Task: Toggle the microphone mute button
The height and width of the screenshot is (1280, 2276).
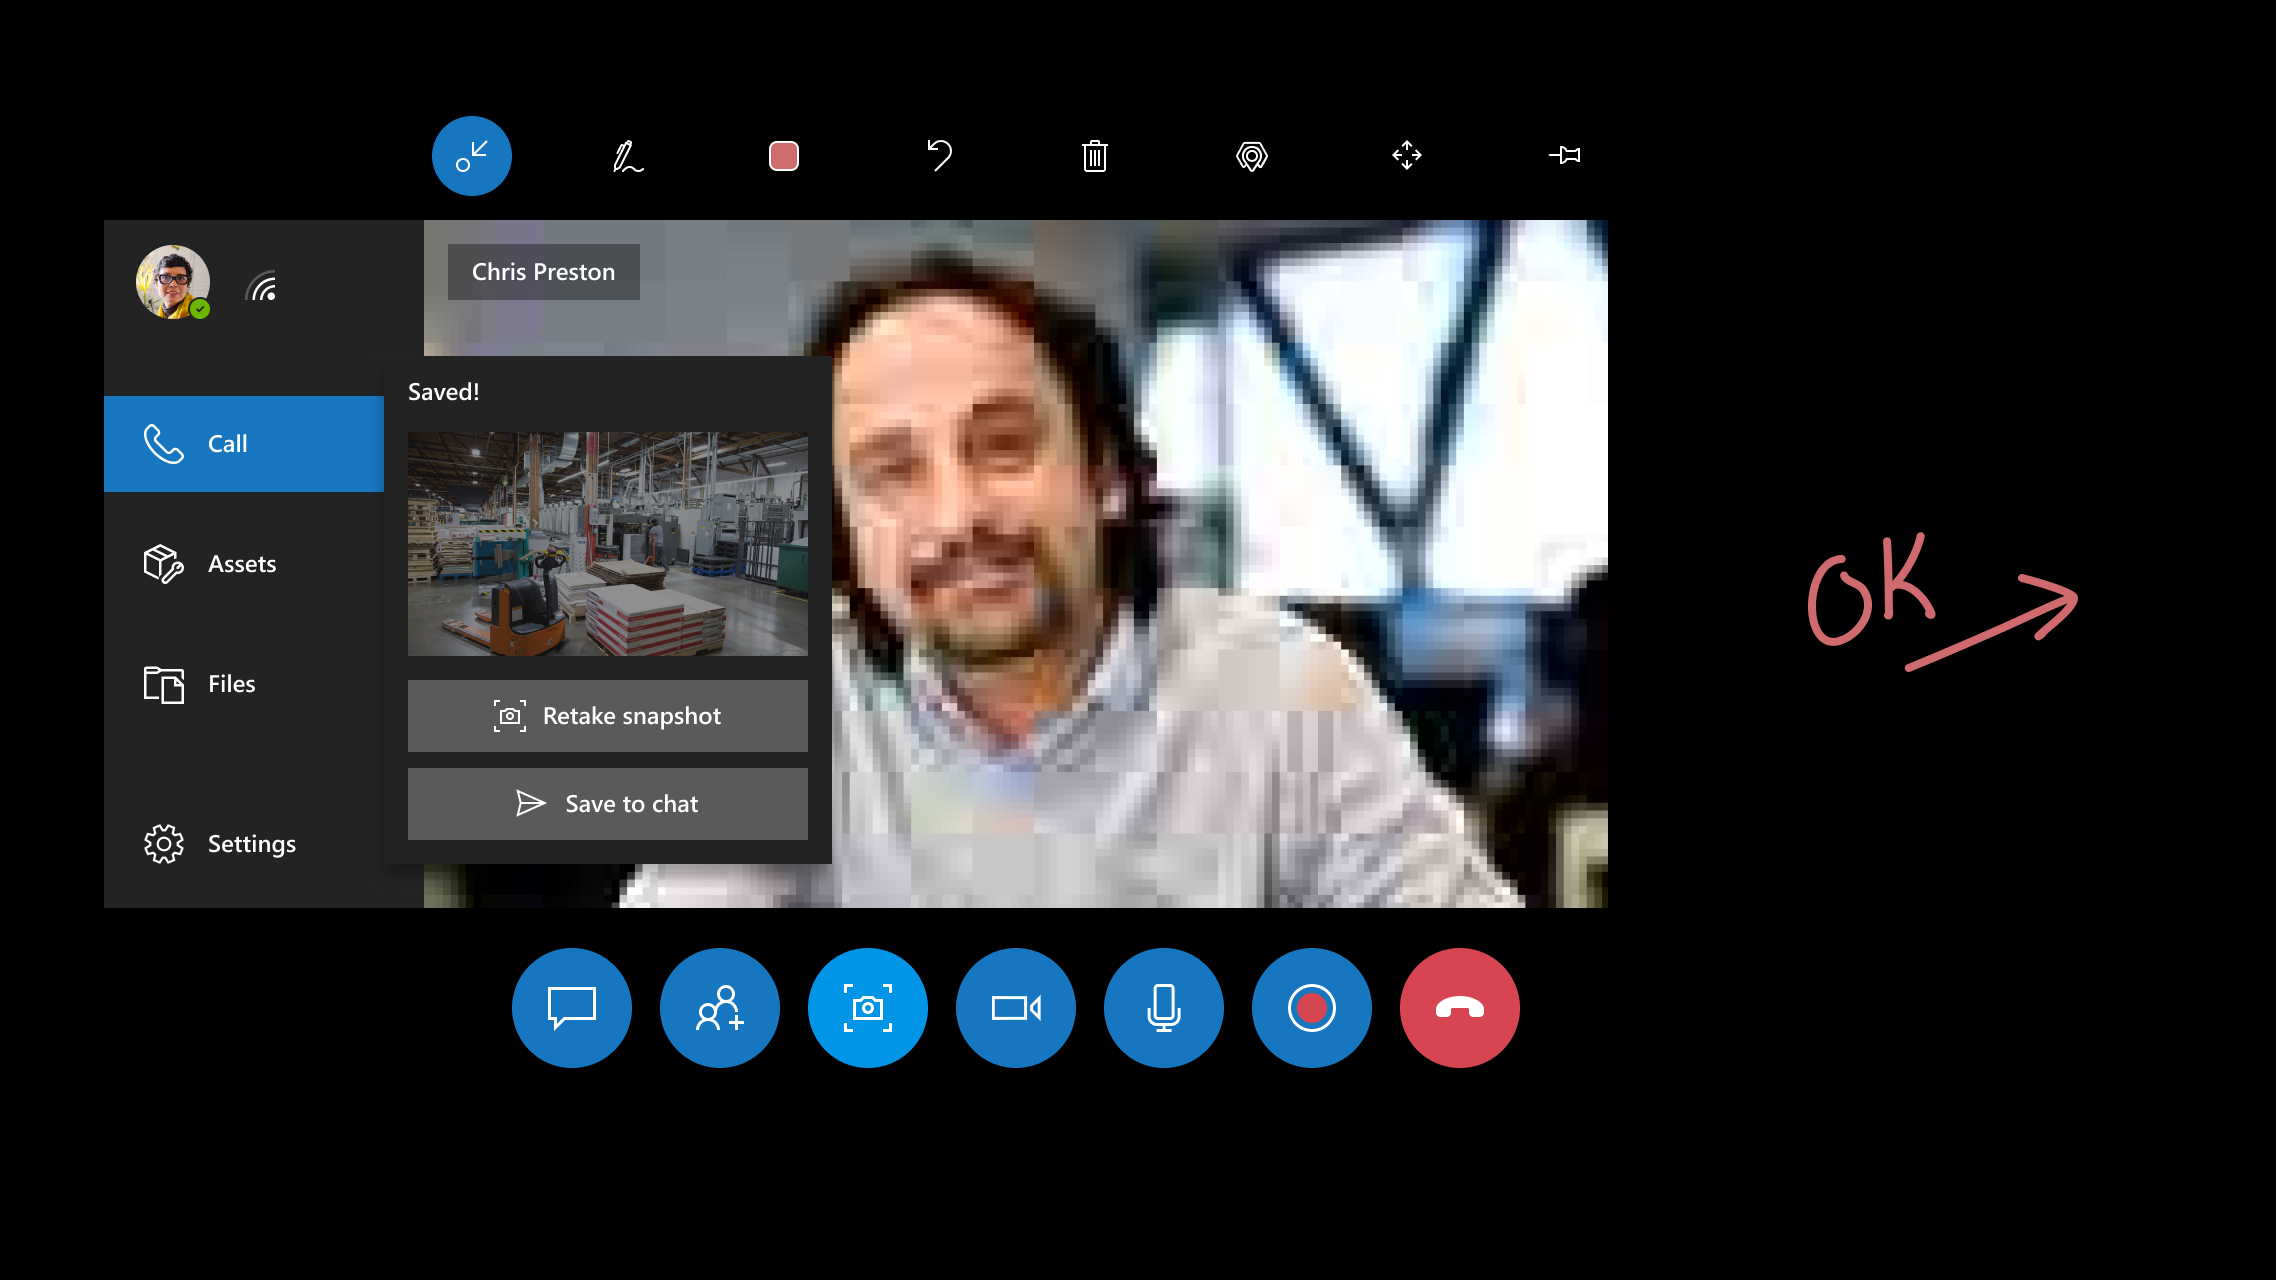Action: (1165, 1008)
